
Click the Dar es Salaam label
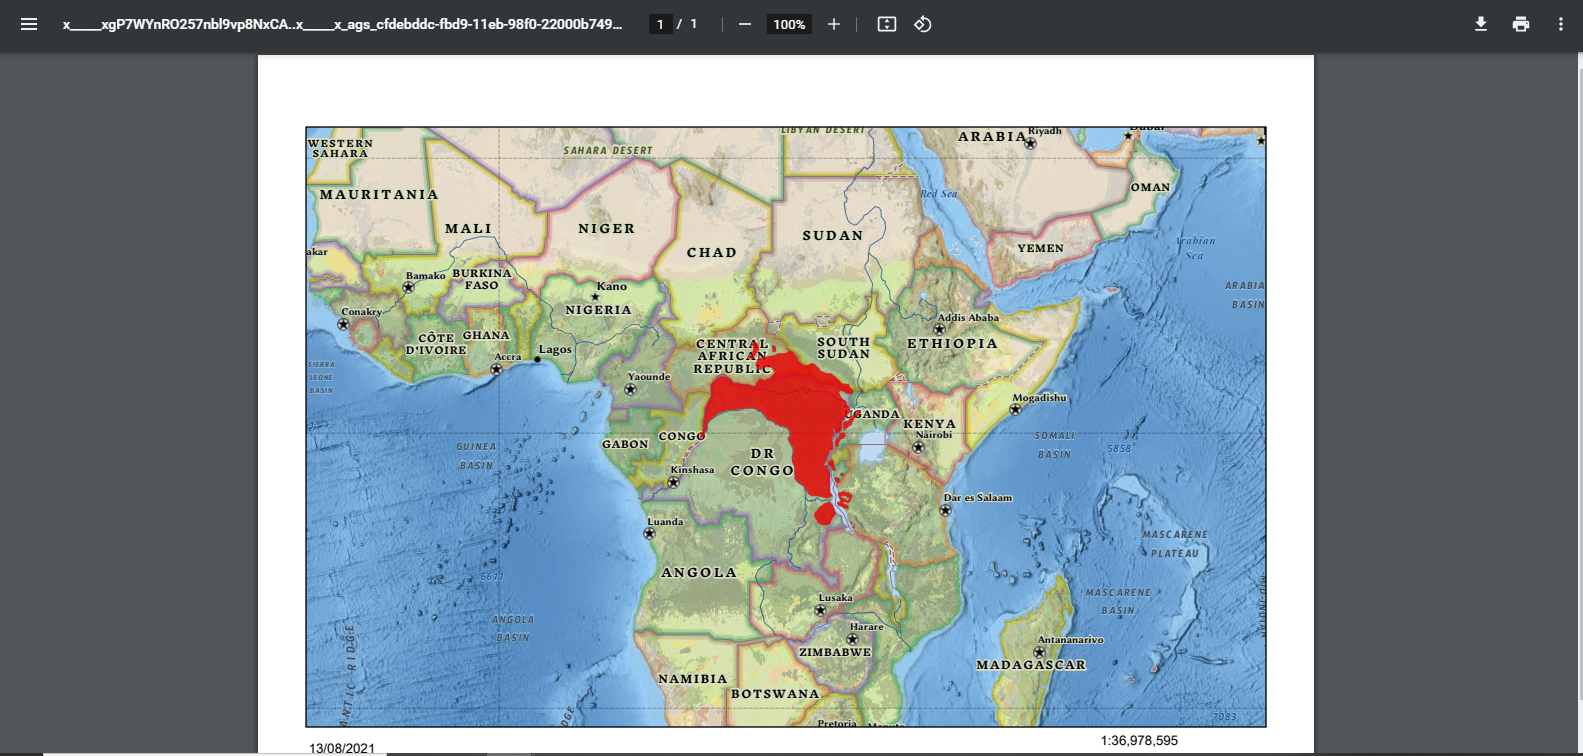pyautogui.click(x=978, y=498)
